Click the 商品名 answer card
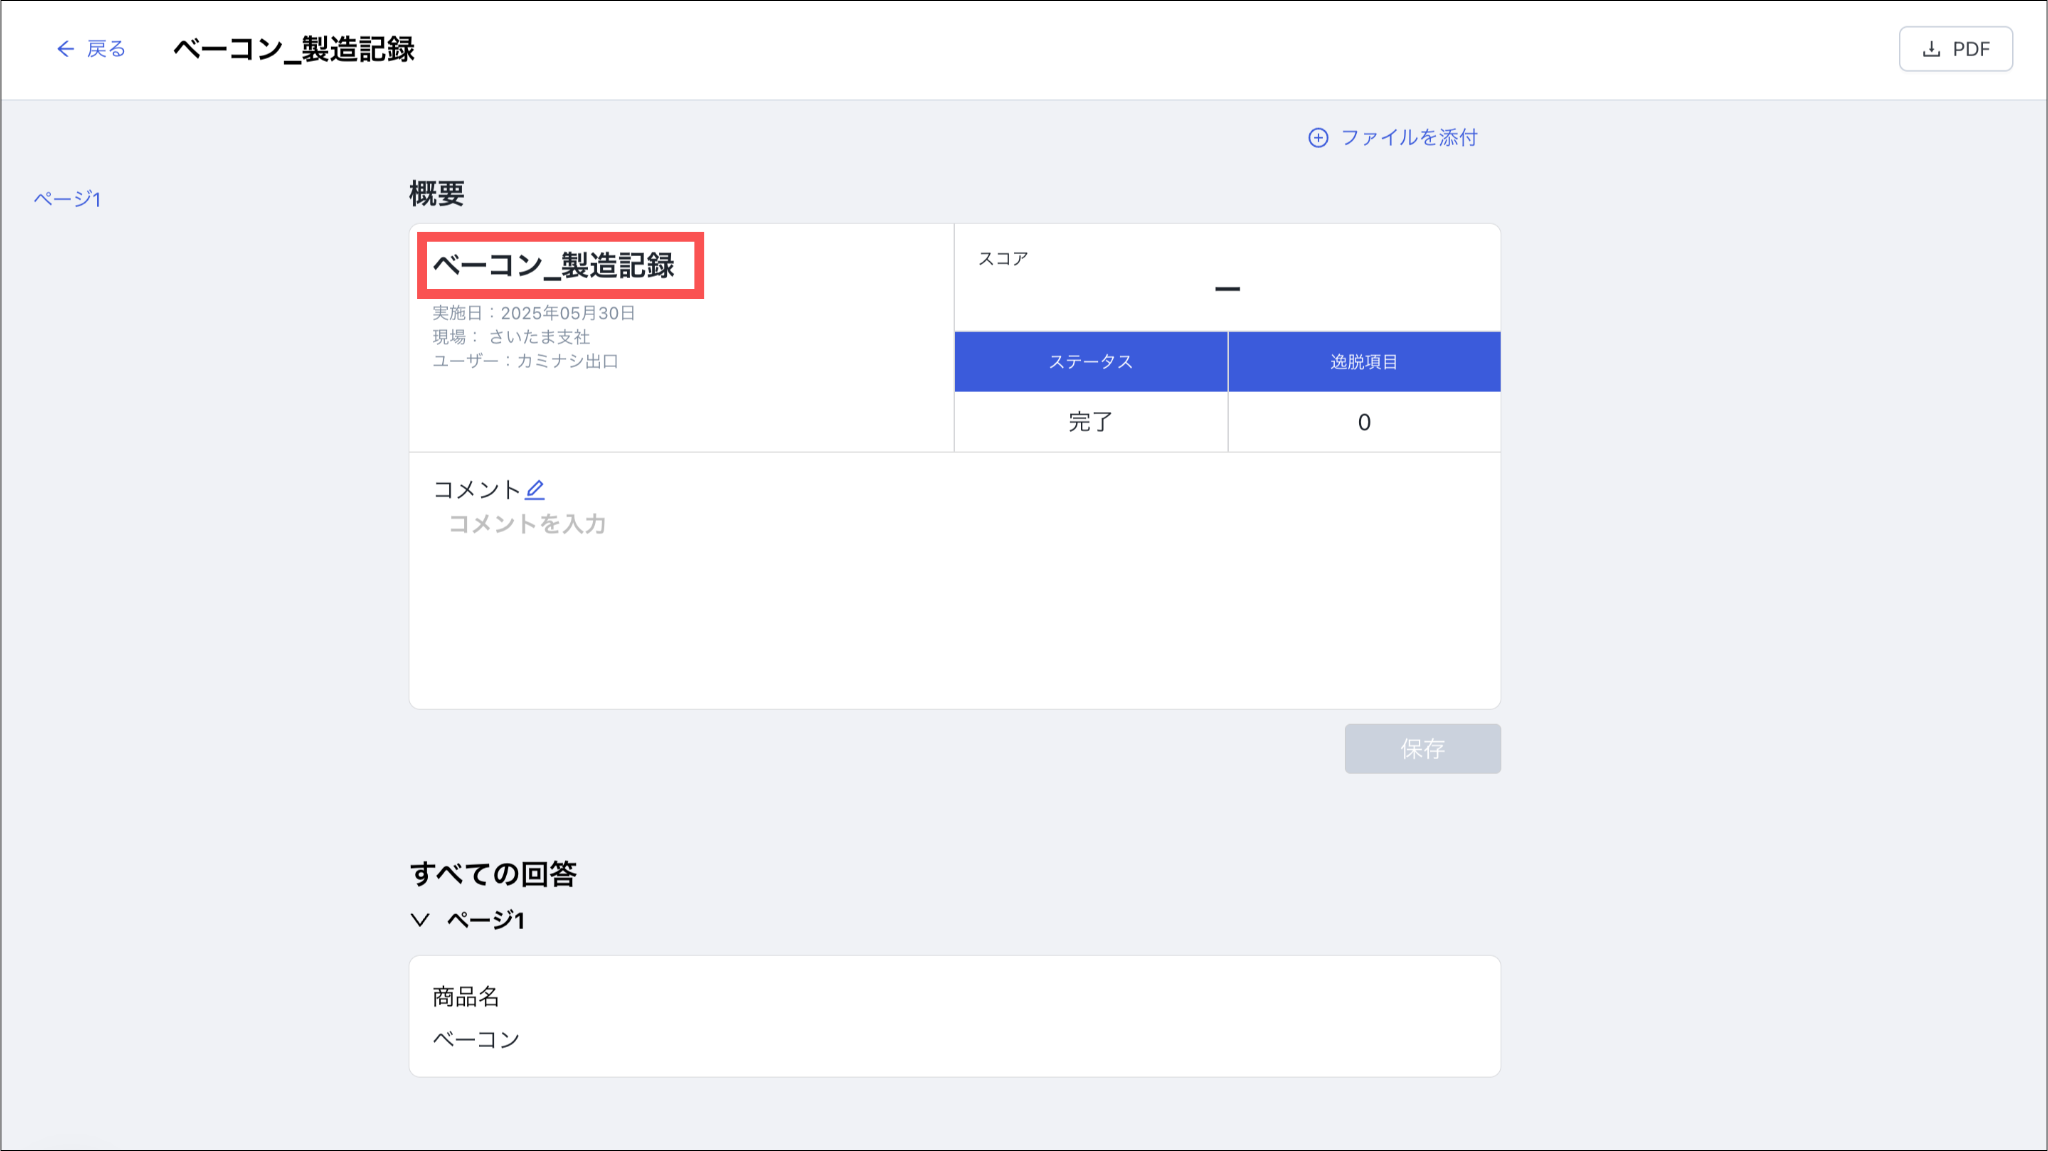This screenshot has width=2048, height=1151. (954, 1016)
